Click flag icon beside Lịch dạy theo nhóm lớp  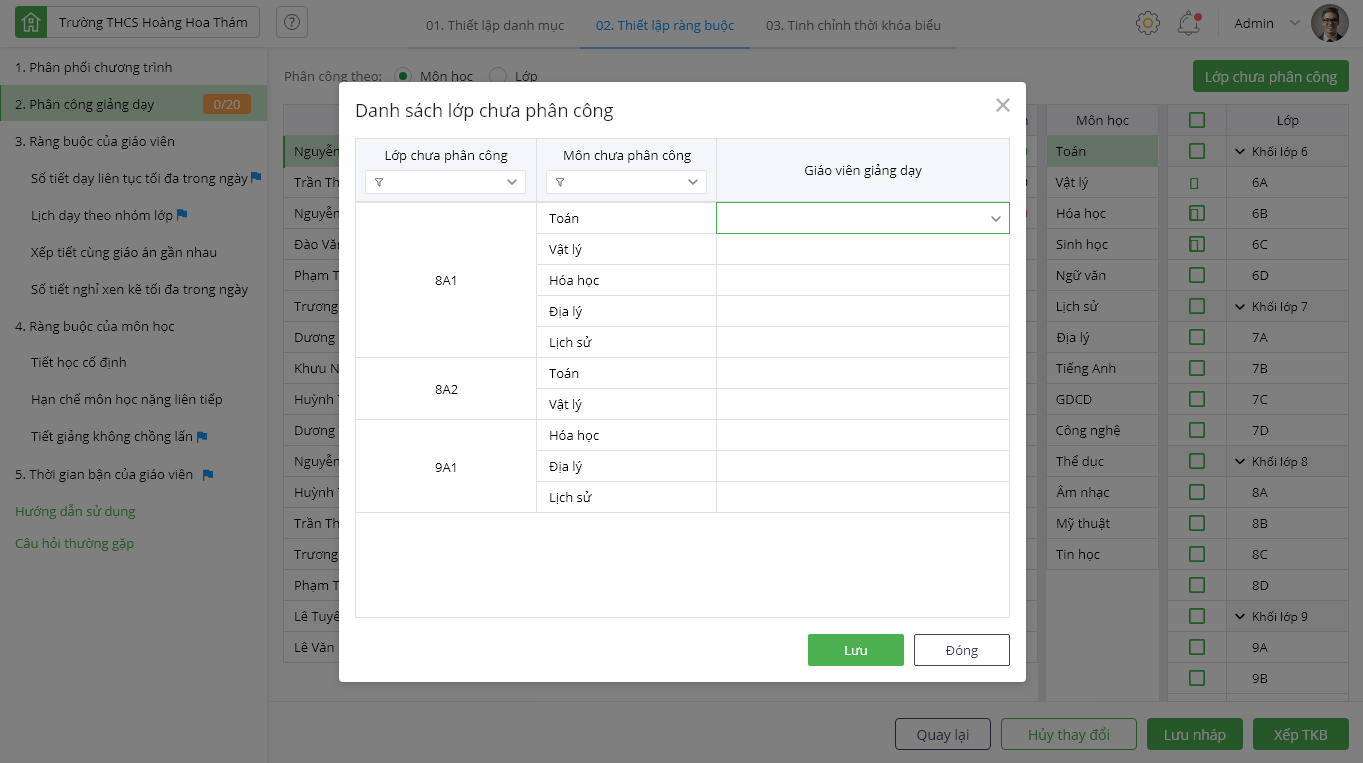[182, 215]
